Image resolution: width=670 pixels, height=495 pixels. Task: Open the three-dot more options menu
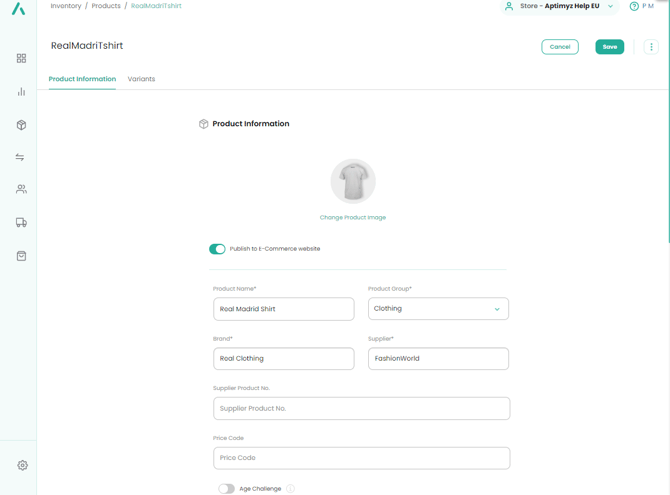[651, 47]
